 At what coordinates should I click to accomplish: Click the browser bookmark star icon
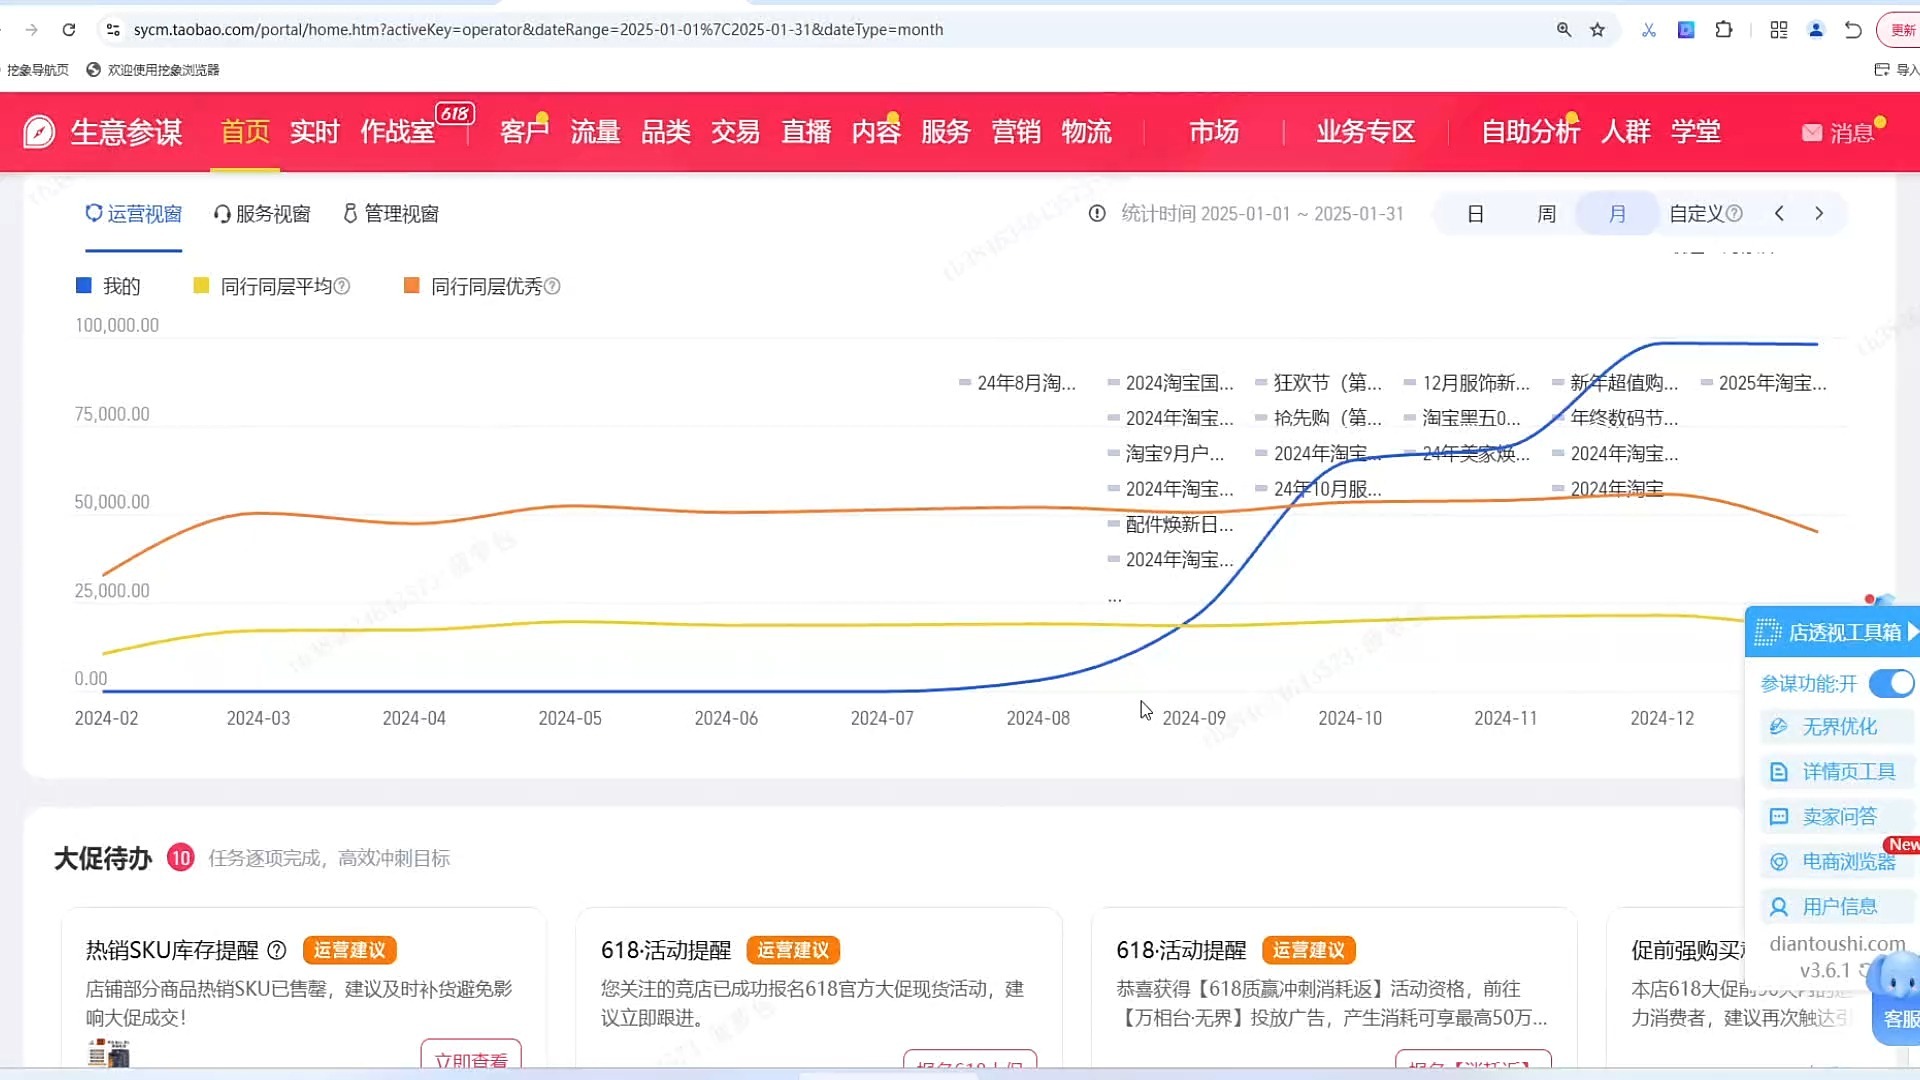pos(1597,30)
